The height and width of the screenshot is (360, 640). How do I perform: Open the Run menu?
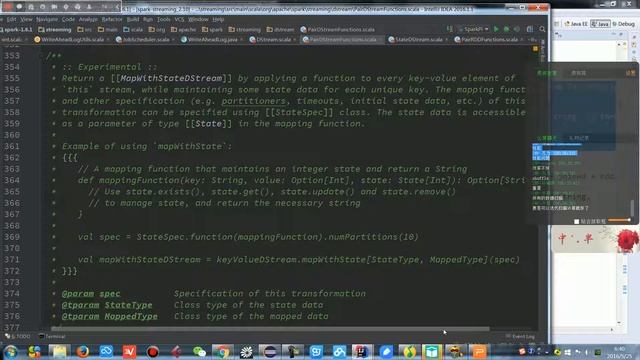click(148, 19)
